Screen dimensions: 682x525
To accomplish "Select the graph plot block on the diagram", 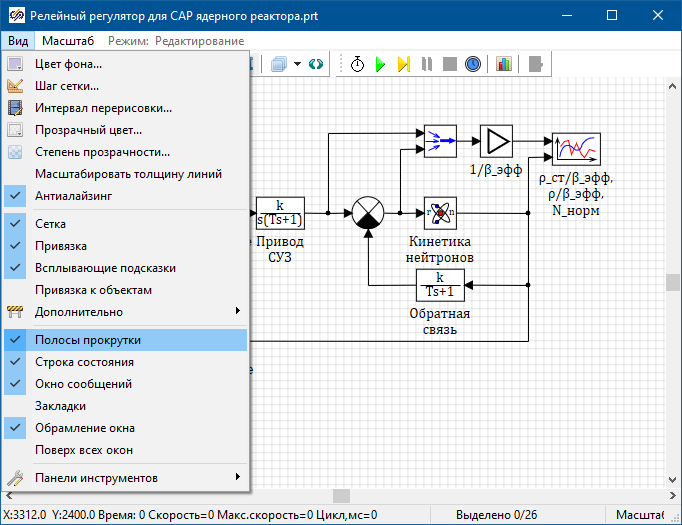I will pyautogui.click(x=576, y=149).
